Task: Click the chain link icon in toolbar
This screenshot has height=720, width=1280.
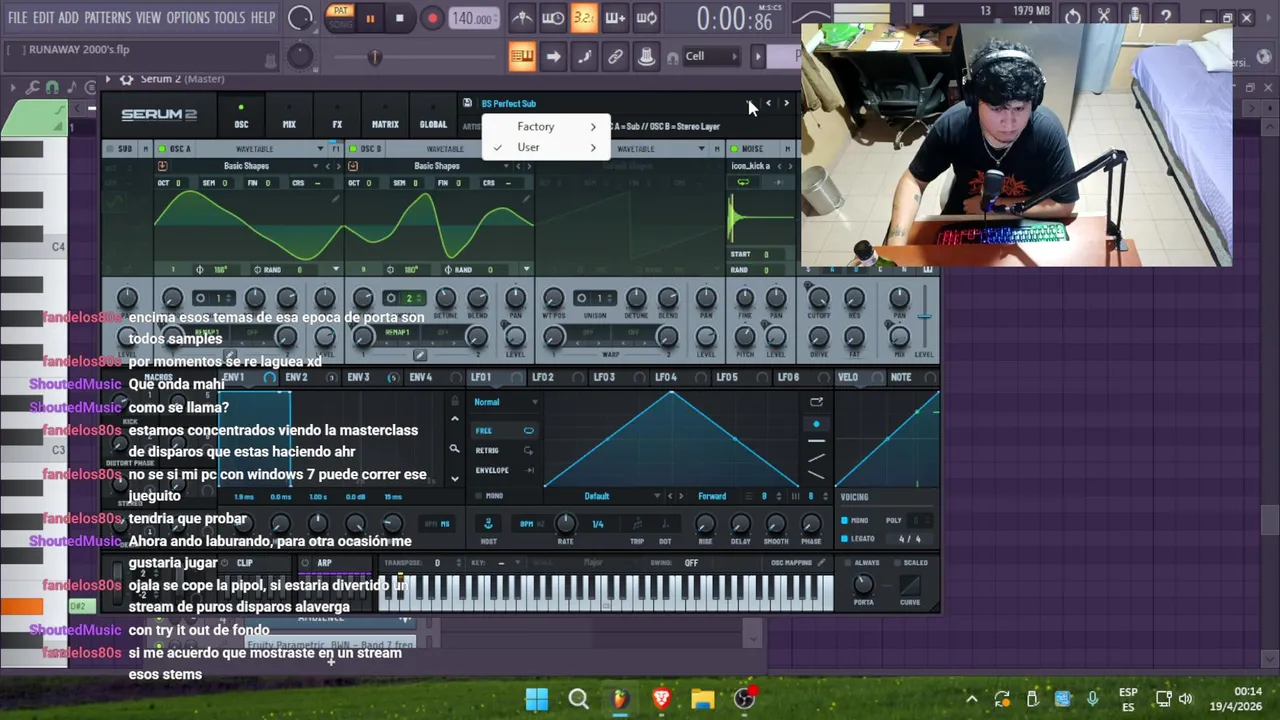Action: point(615,56)
